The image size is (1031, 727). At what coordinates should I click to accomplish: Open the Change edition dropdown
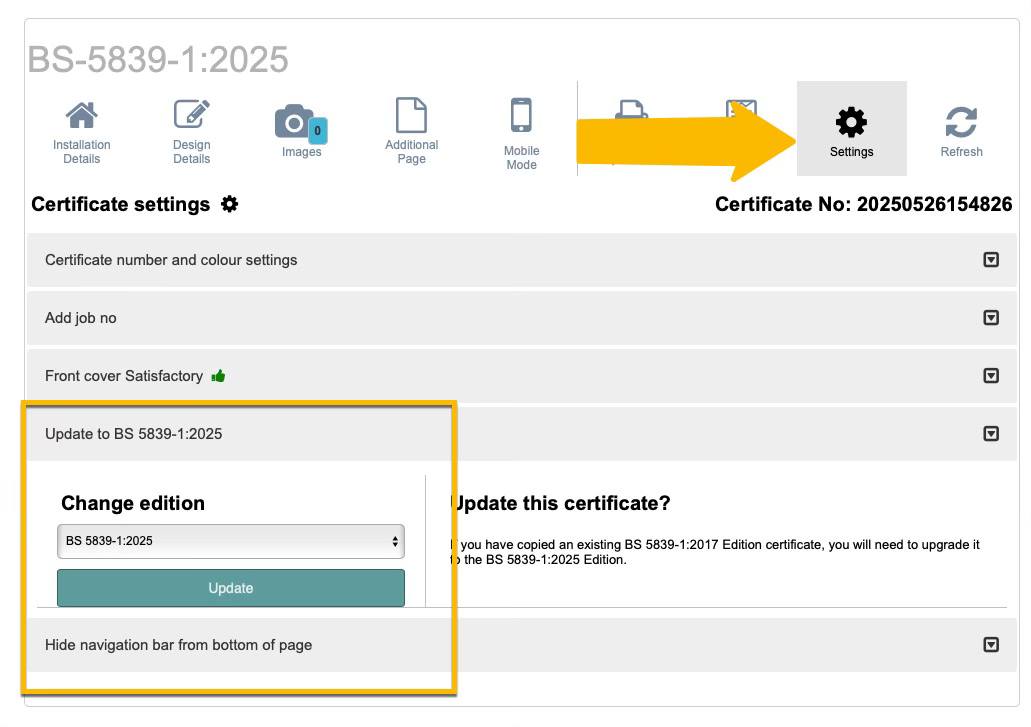[231, 541]
